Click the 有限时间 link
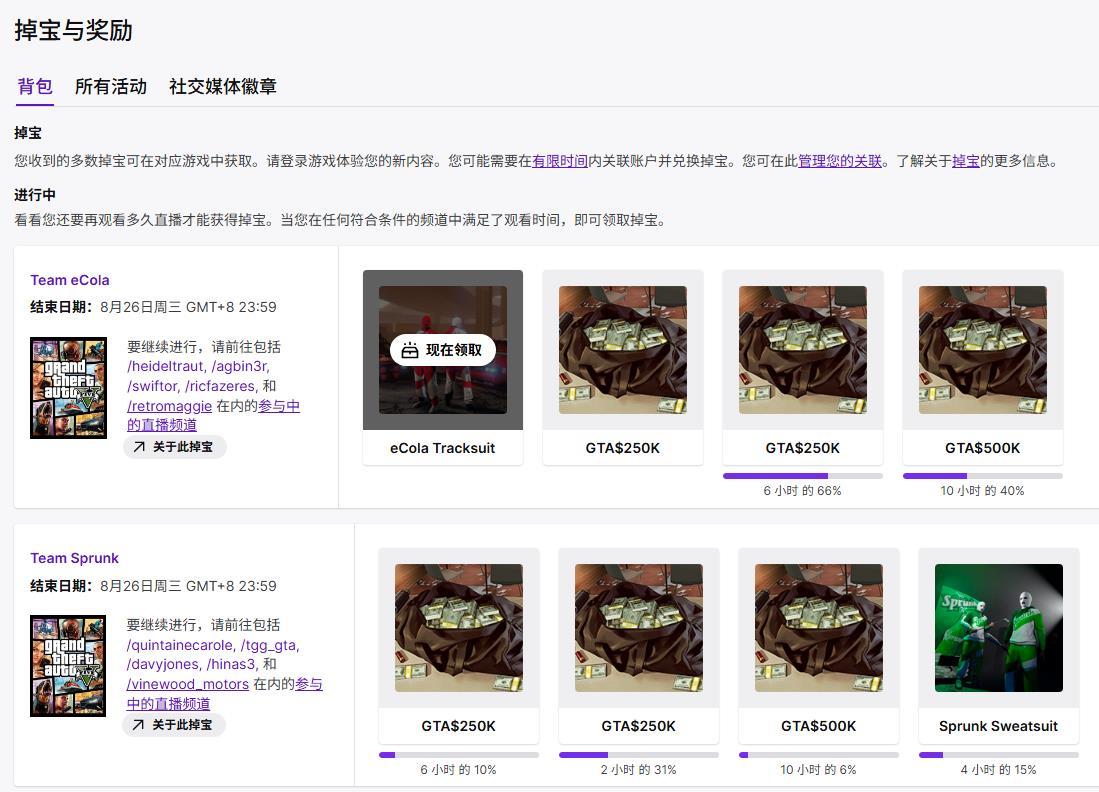Image resolution: width=1099 pixels, height=792 pixels. [x=560, y=161]
